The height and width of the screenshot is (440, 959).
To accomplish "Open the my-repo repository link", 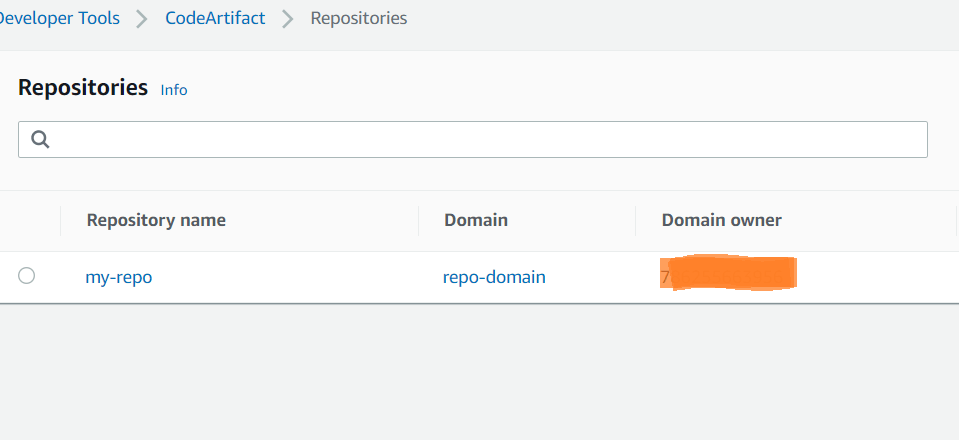I will tap(119, 277).
